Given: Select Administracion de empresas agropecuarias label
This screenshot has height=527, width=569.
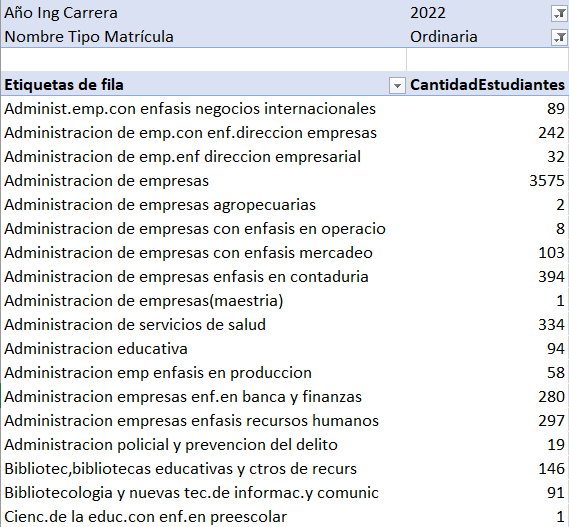Looking at the screenshot, I should (x=160, y=205).
